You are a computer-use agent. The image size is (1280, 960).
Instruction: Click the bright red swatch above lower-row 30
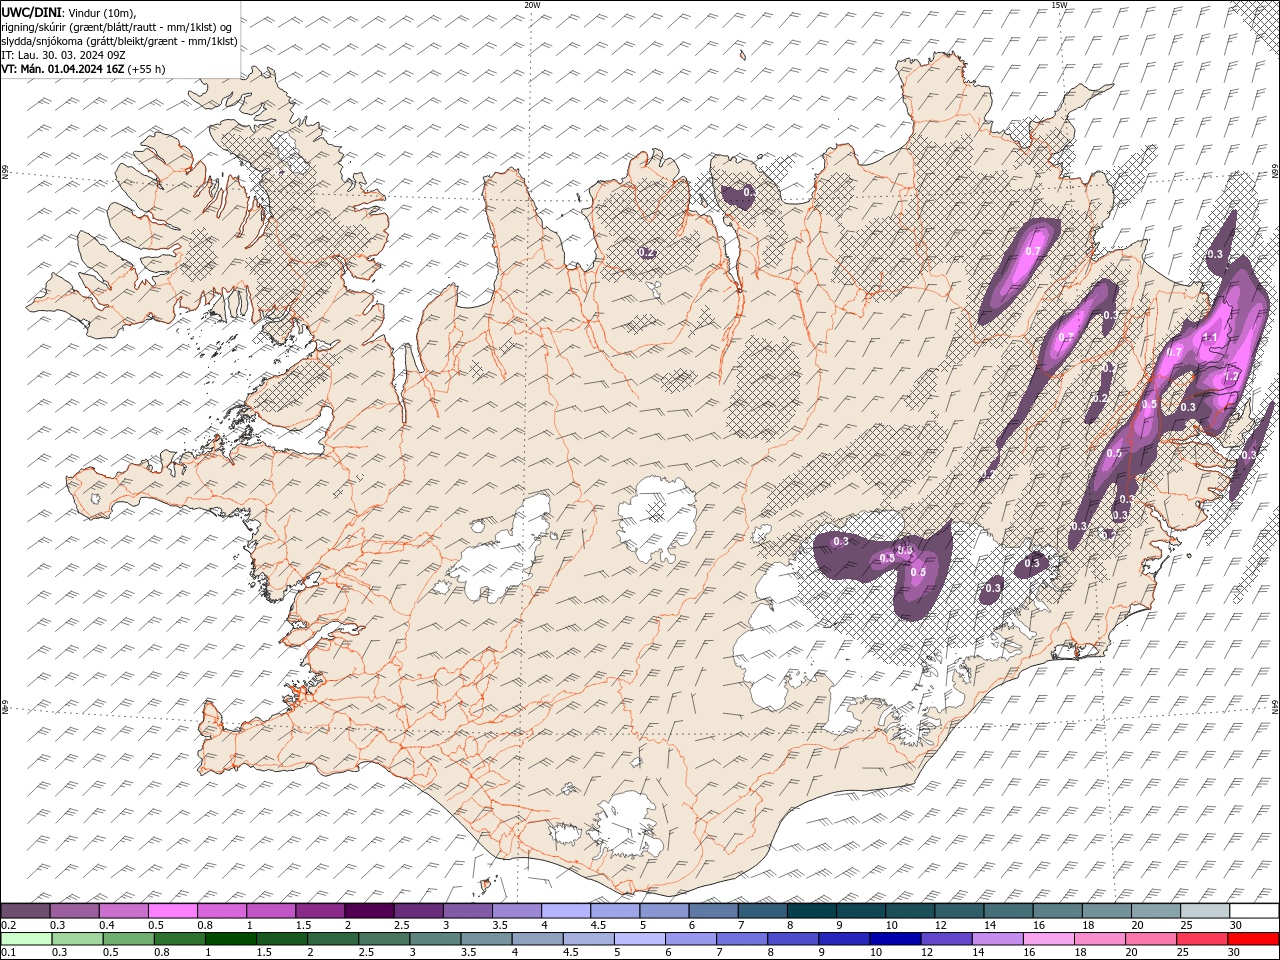[x=1253, y=939]
